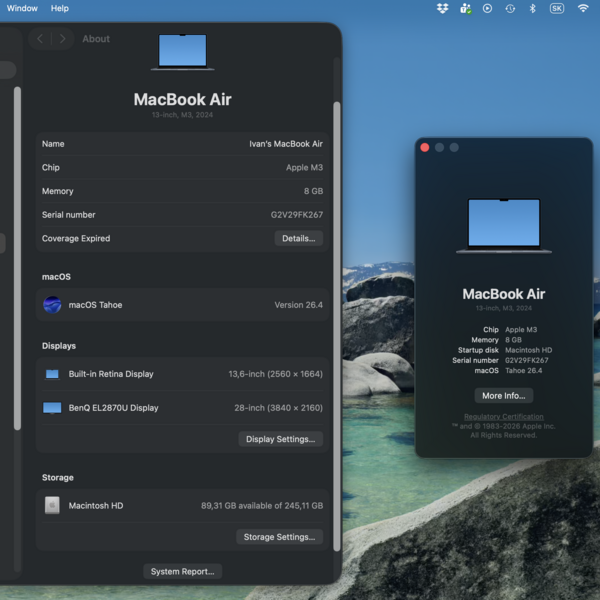
Task: Click the Bluetooth icon in menu bar
Action: pyautogui.click(x=533, y=8)
